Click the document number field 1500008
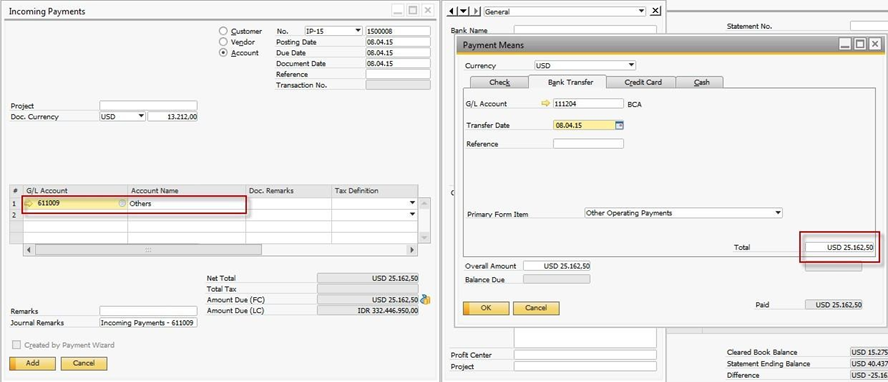The width and height of the screenshot is (888, 382). pos(398,31)
